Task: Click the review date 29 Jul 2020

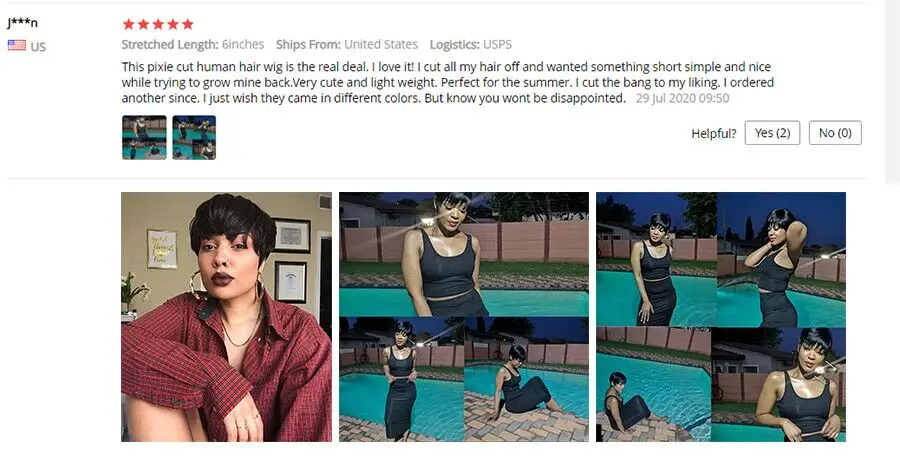Action: click(682, 98)
